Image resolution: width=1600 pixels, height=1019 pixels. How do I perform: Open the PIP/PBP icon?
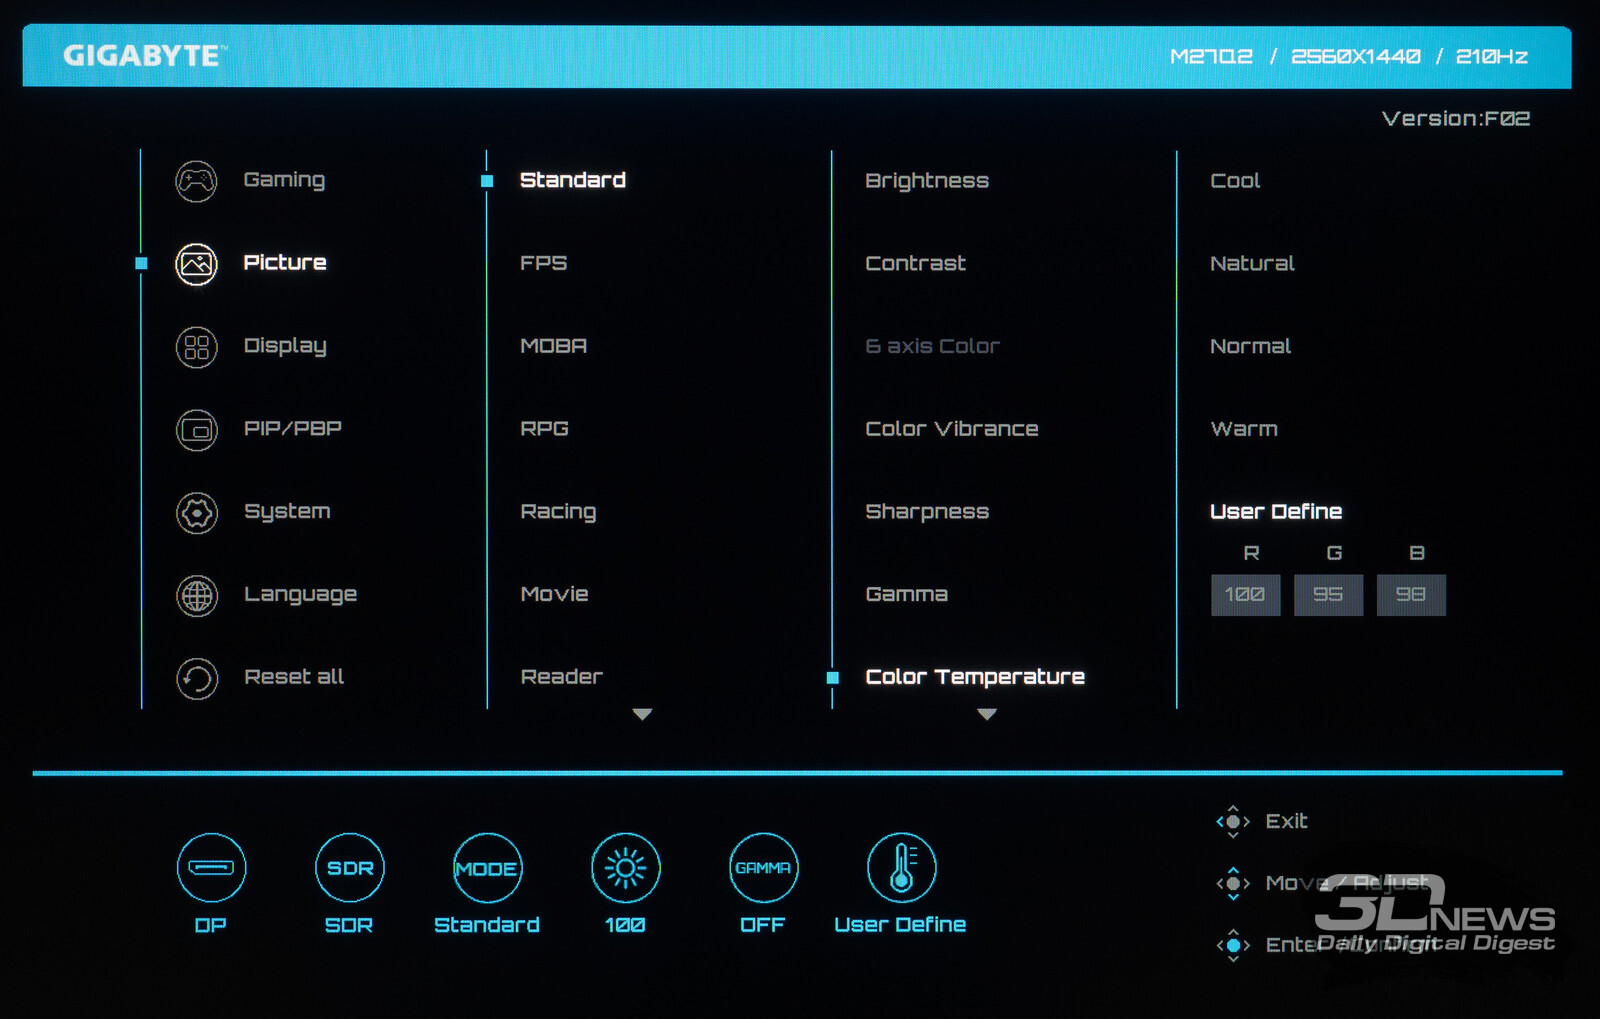[x=196, y=430]
